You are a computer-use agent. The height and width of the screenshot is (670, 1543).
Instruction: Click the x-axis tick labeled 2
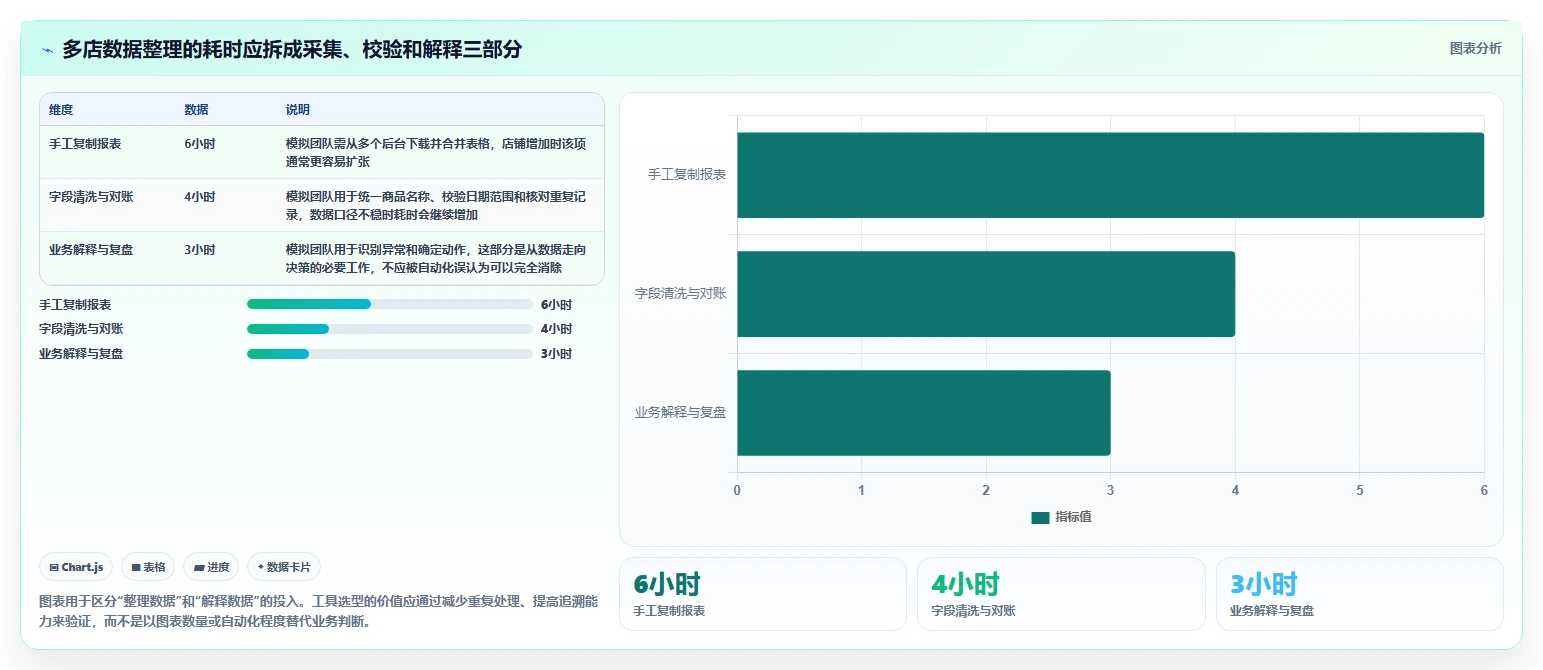(986, 490)
